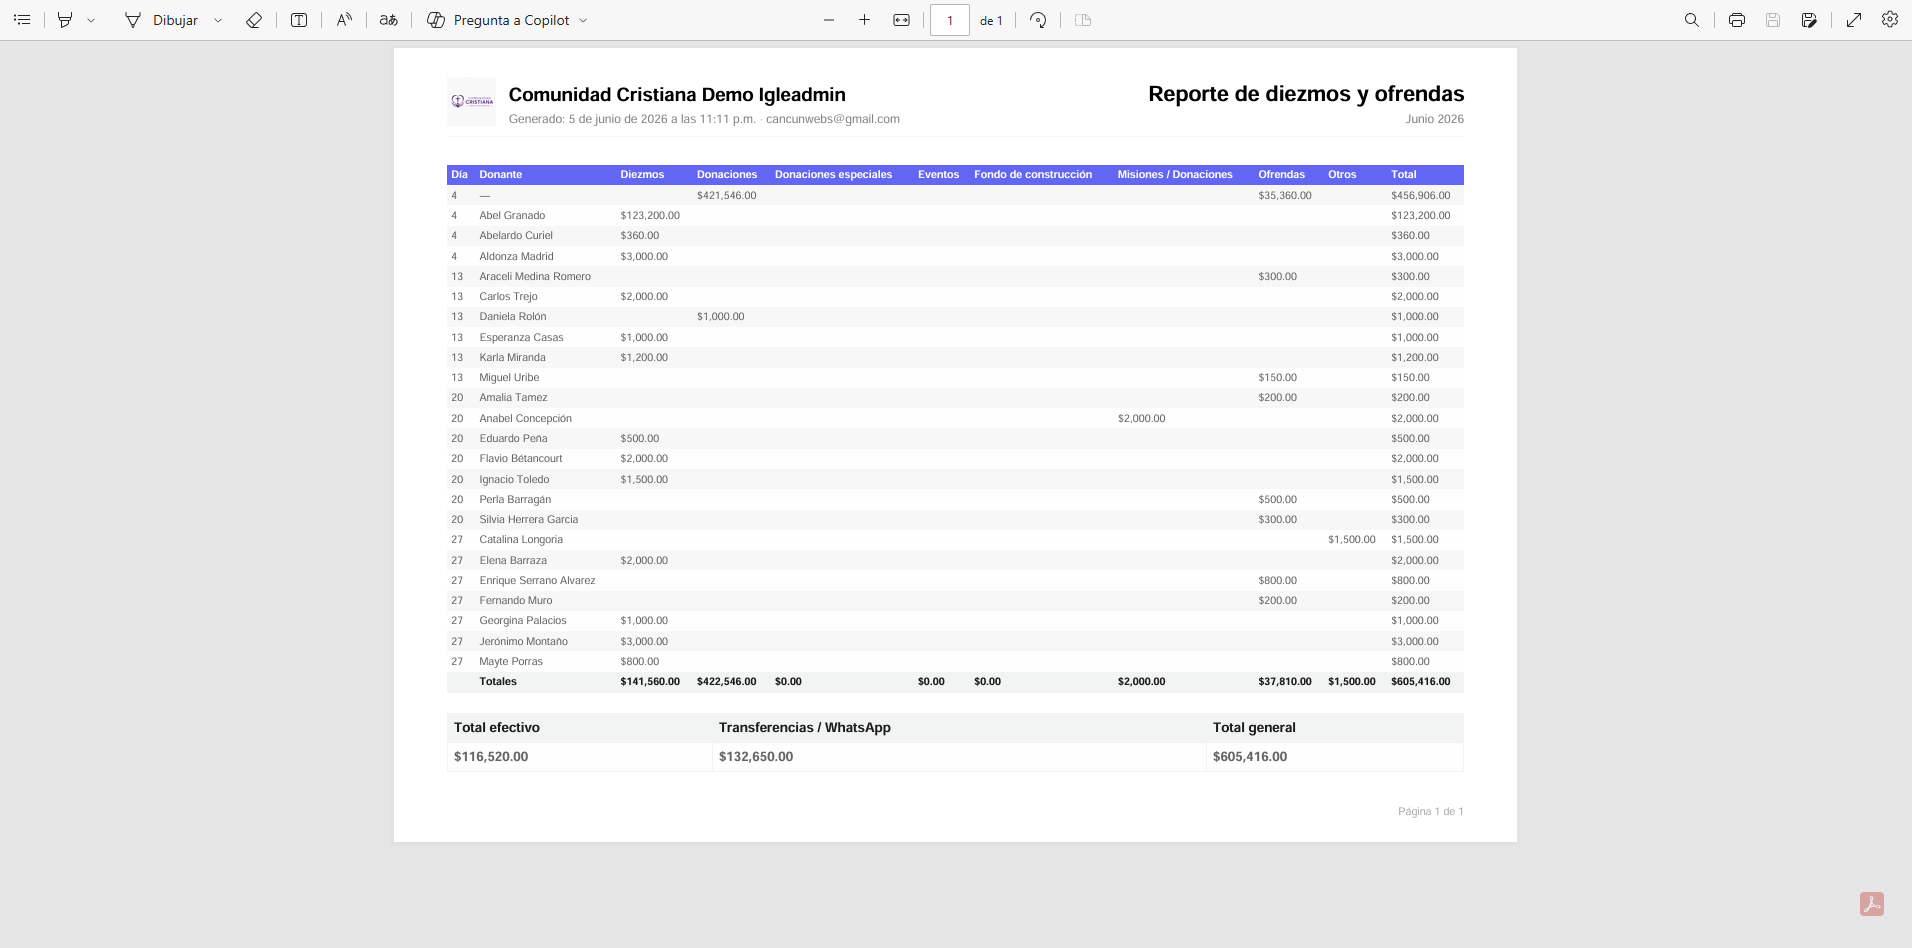Click the '$35,360.00' Ofrendas value
Screen dimensions: 1912x948
(1285, 195)
